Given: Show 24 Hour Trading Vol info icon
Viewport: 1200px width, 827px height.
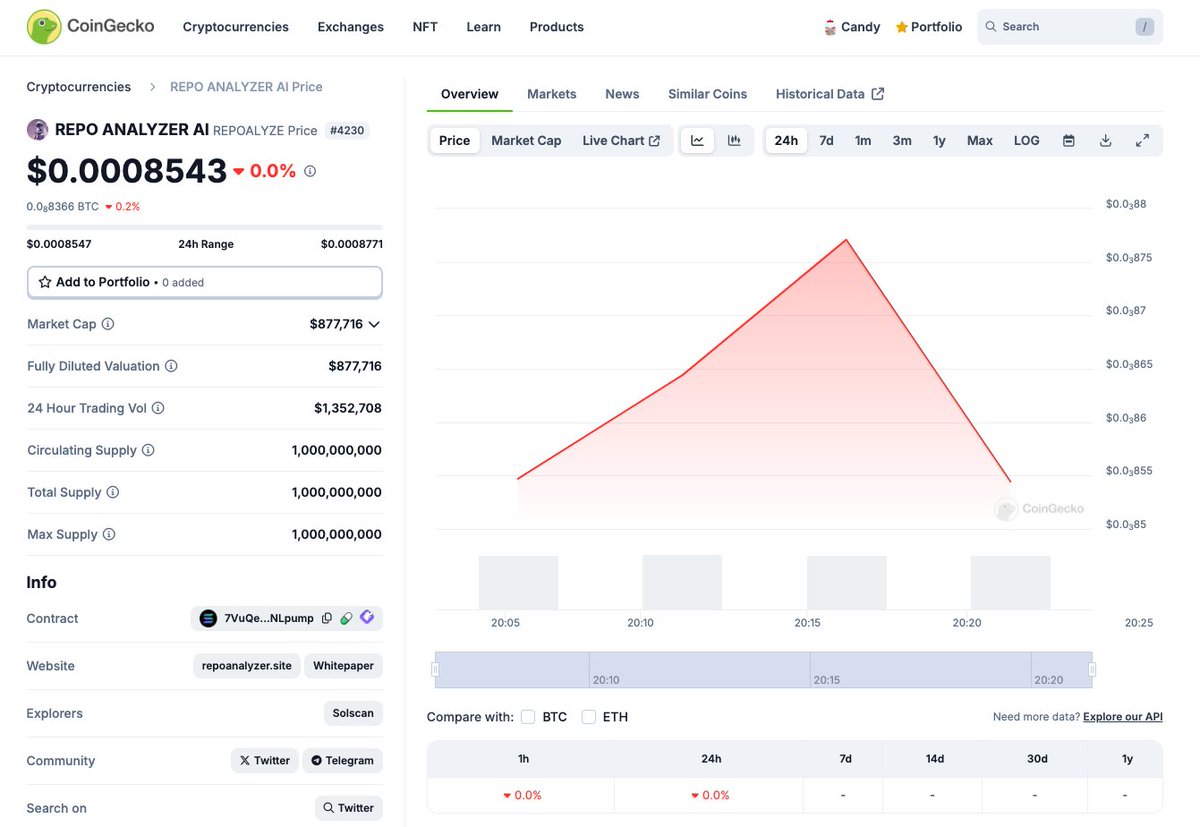Looking at the screenshot, I should (158, 408).
